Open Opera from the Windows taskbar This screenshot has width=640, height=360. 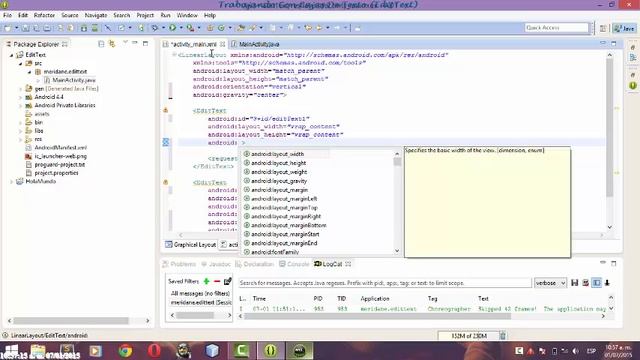pos(154,351)
